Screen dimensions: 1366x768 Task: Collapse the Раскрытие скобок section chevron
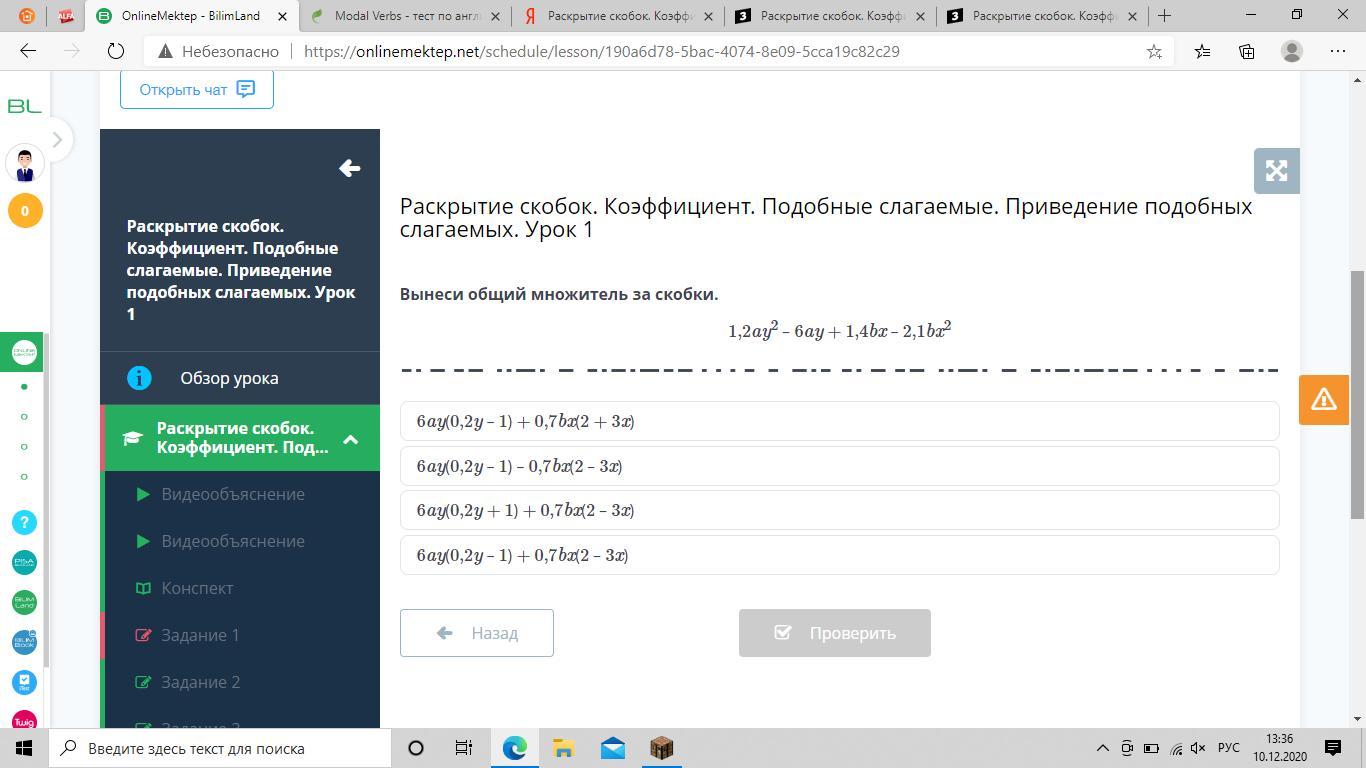click(x=350, y=439)
